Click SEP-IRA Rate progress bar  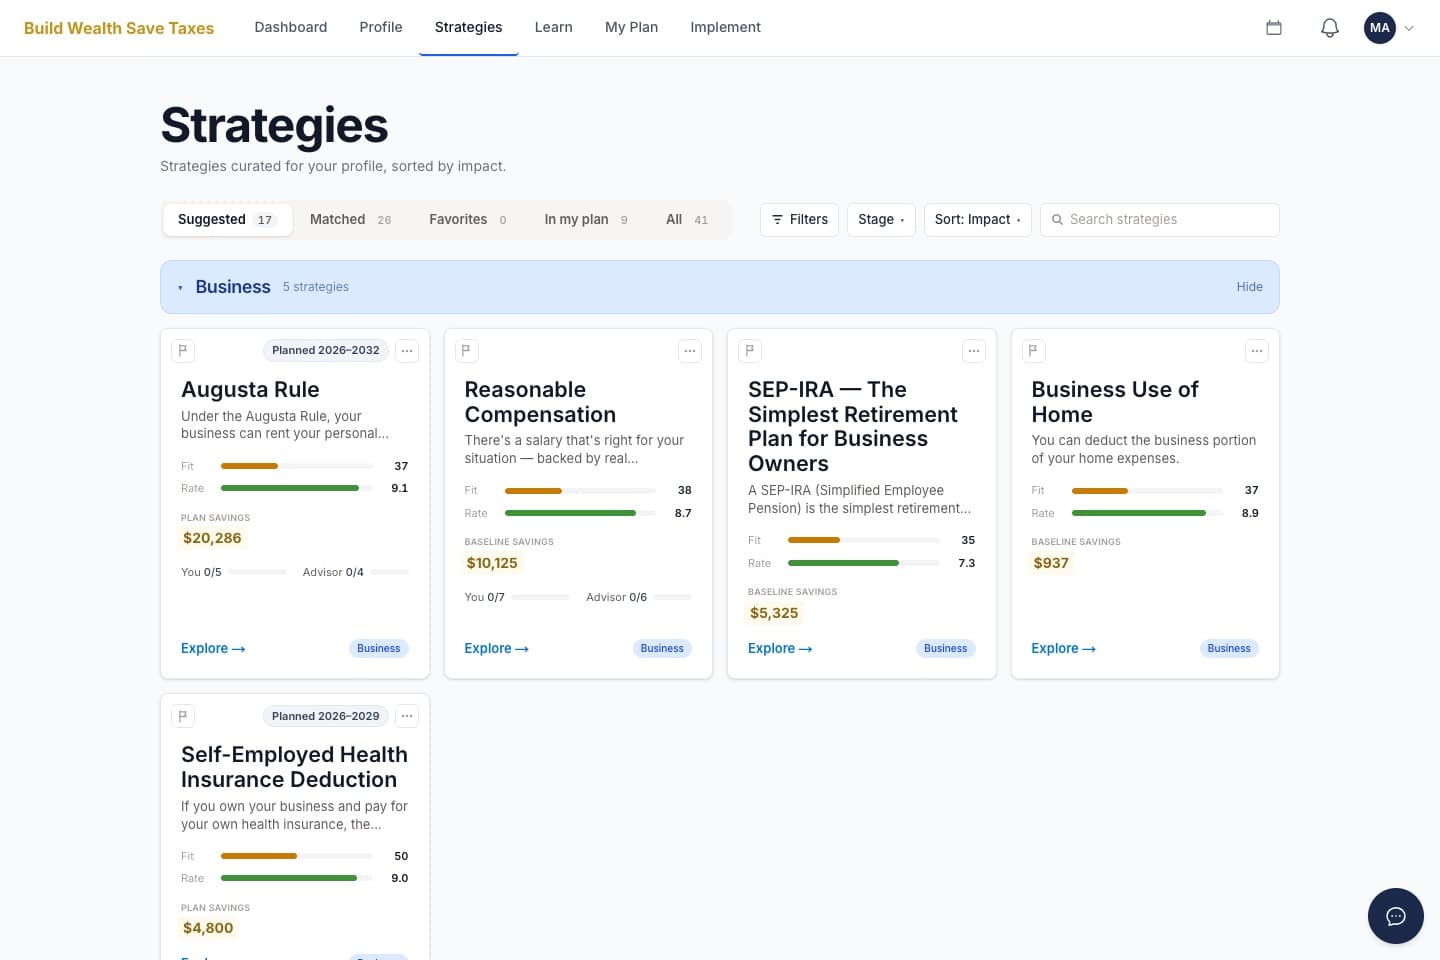pos(863,563)
